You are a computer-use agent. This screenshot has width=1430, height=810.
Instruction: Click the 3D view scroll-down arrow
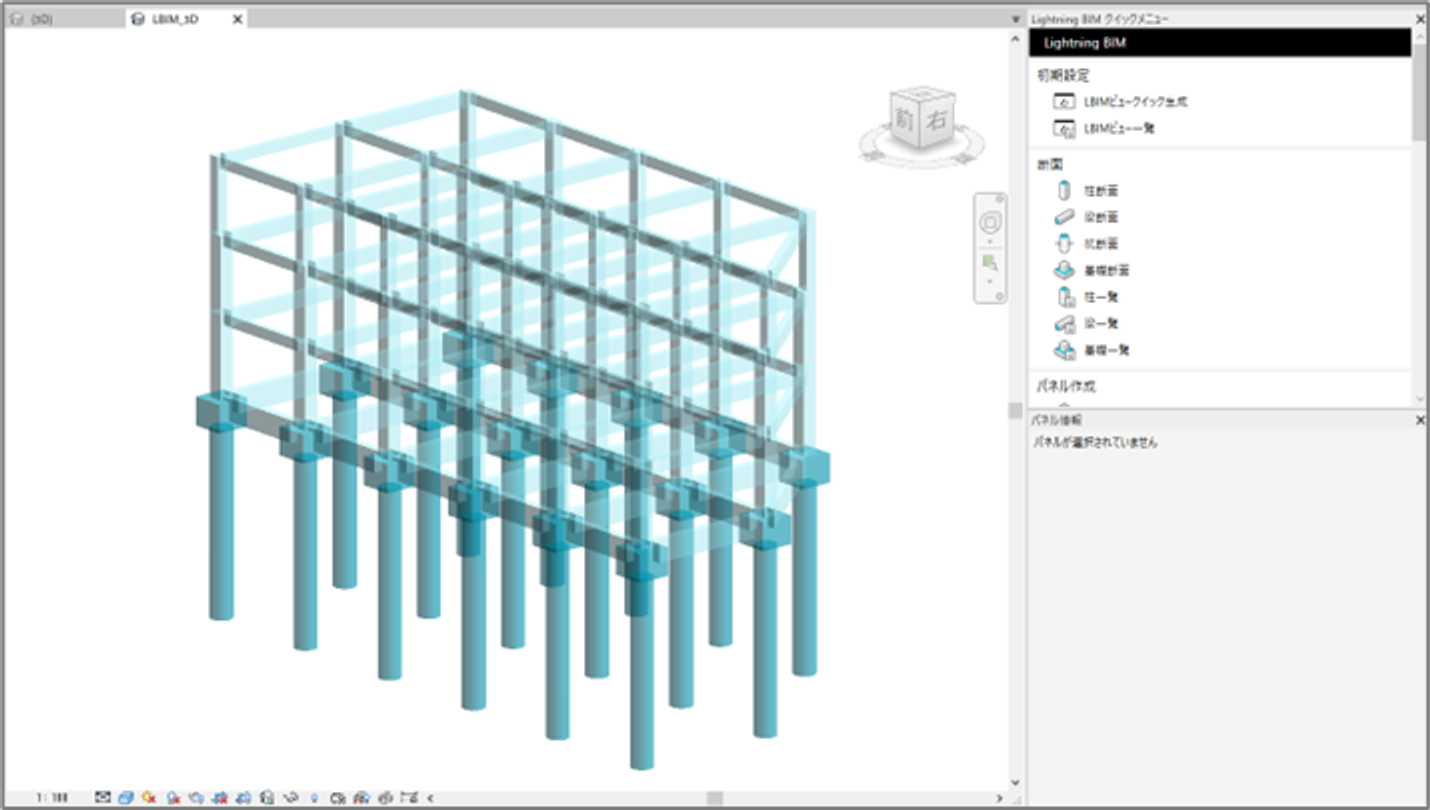pyautogui.click(x=1016, y=782)
